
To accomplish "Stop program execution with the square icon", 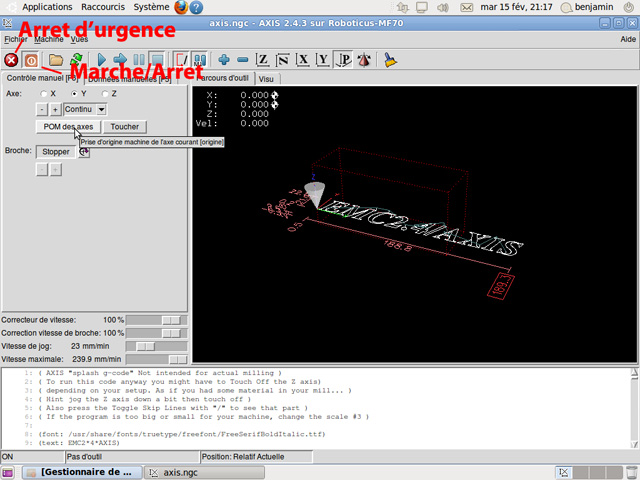I will 157,60.
